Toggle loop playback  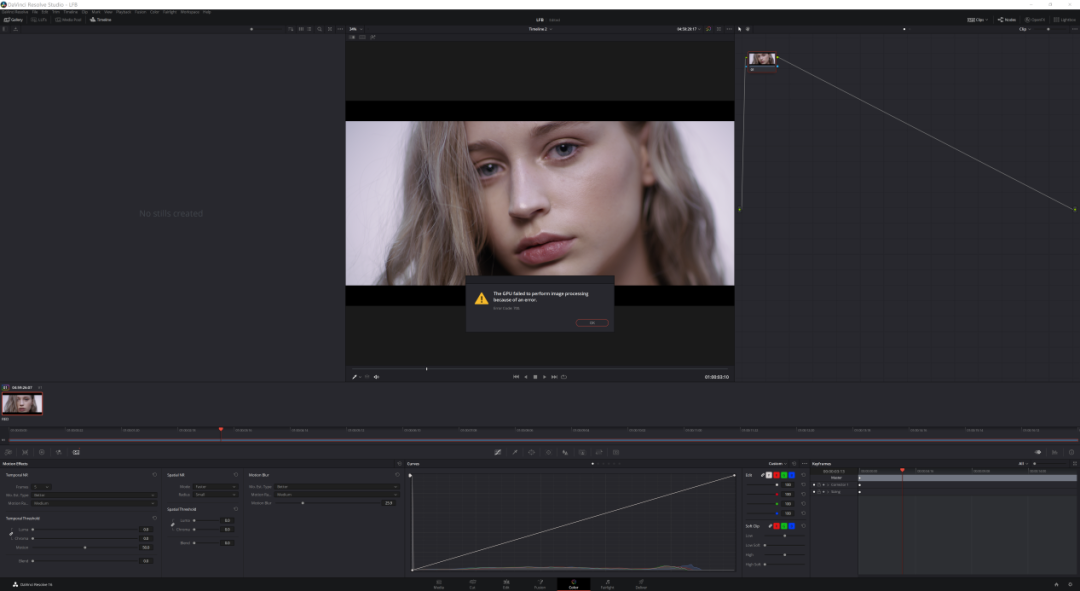click(563, 377)
